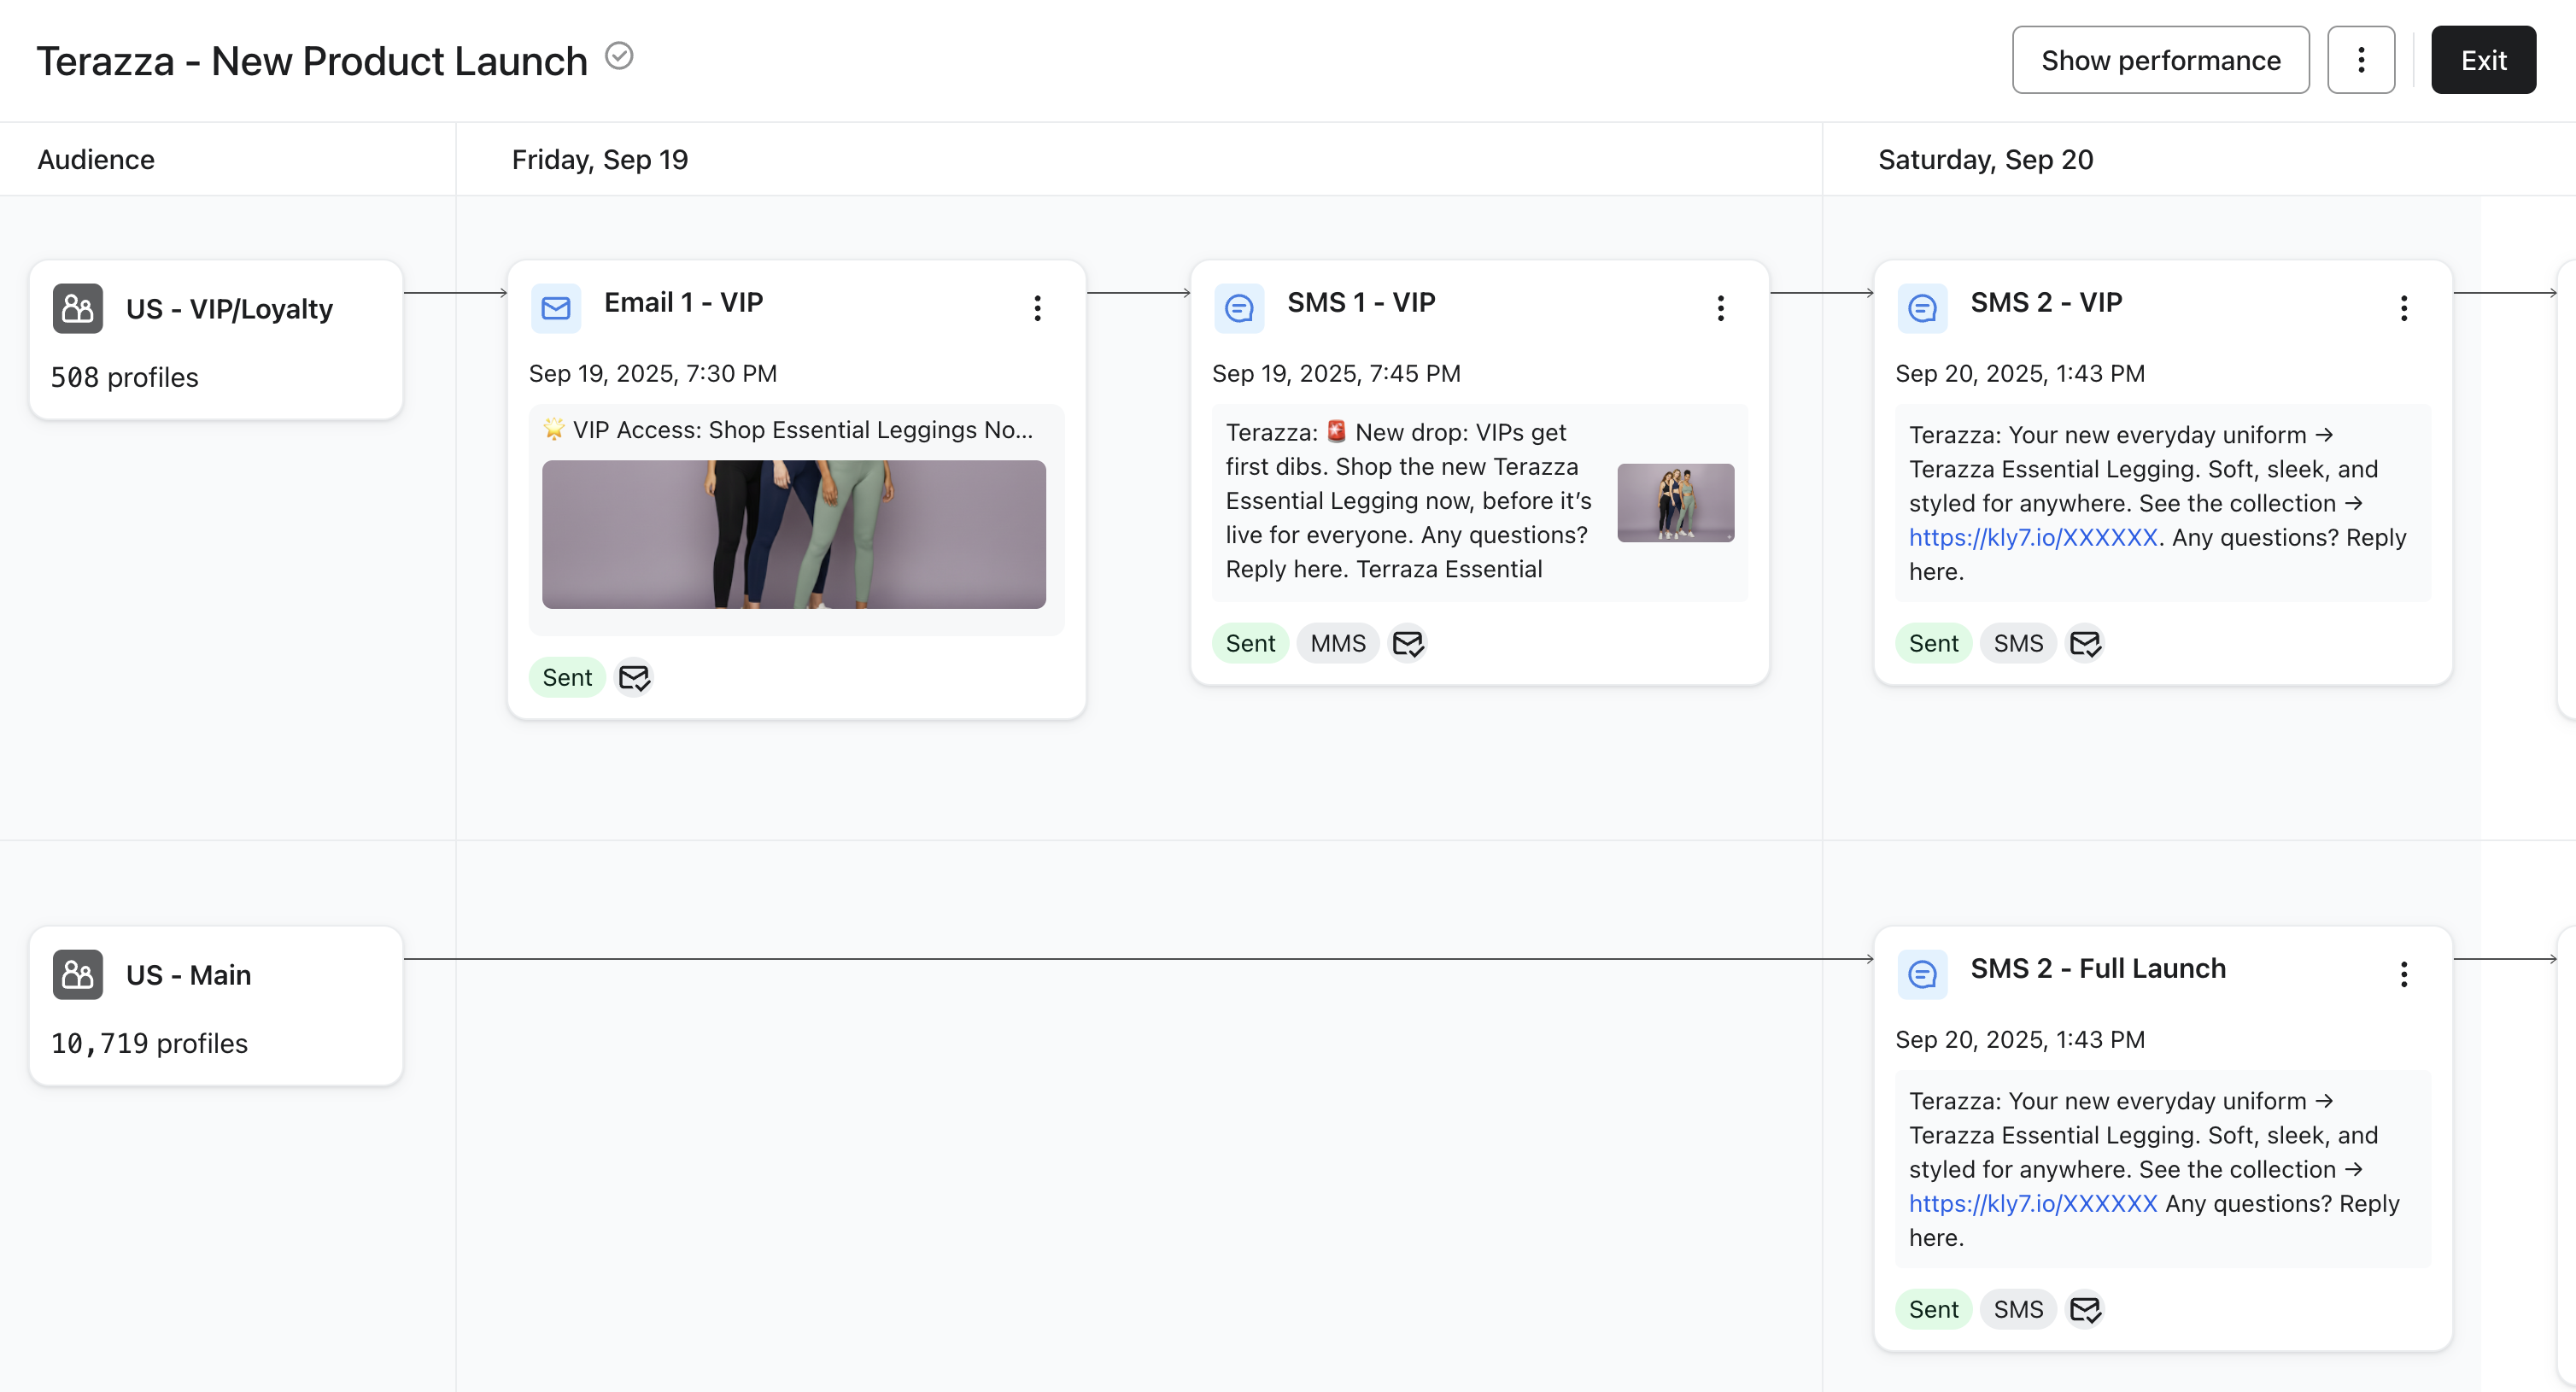
Task: Open the kly7.io link in SMS 2 - VIP
Action: [x=2032, y=538]
